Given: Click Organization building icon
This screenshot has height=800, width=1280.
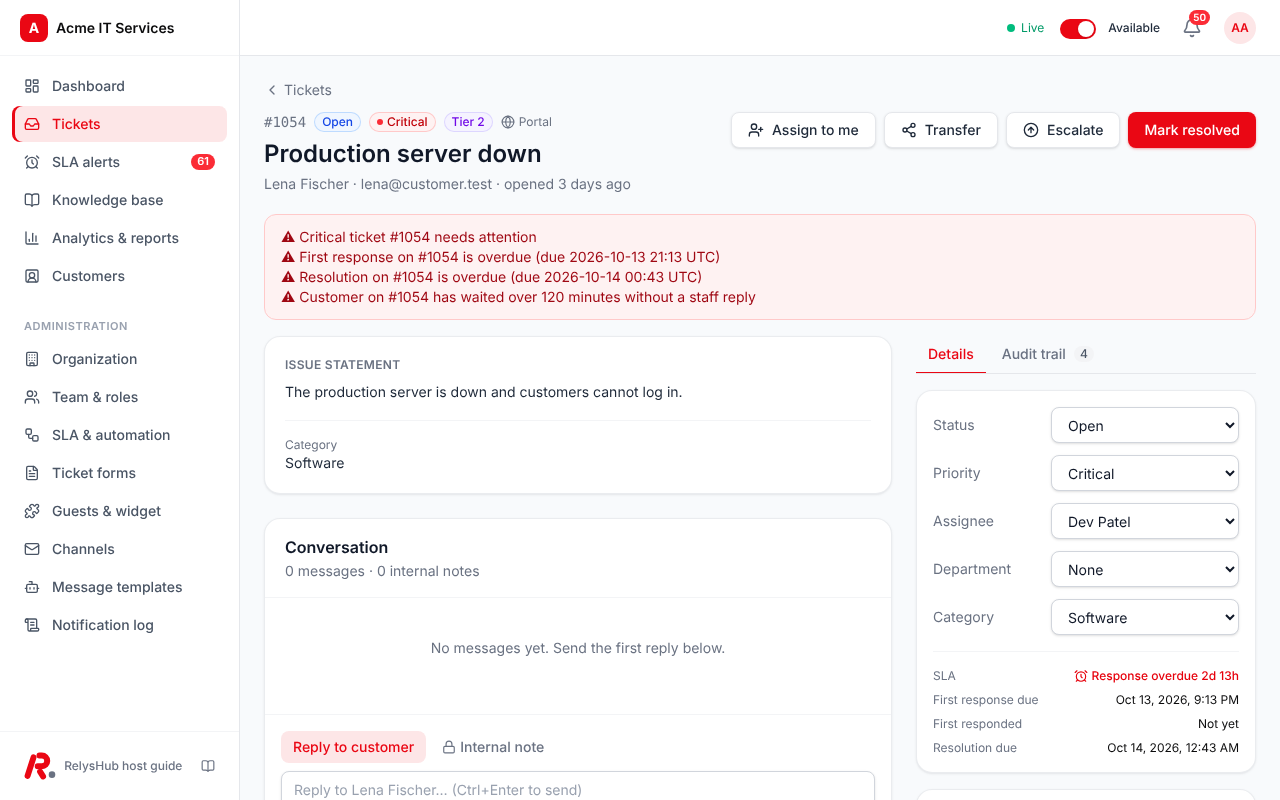Looking at the screenshot, I should point(32,359).
